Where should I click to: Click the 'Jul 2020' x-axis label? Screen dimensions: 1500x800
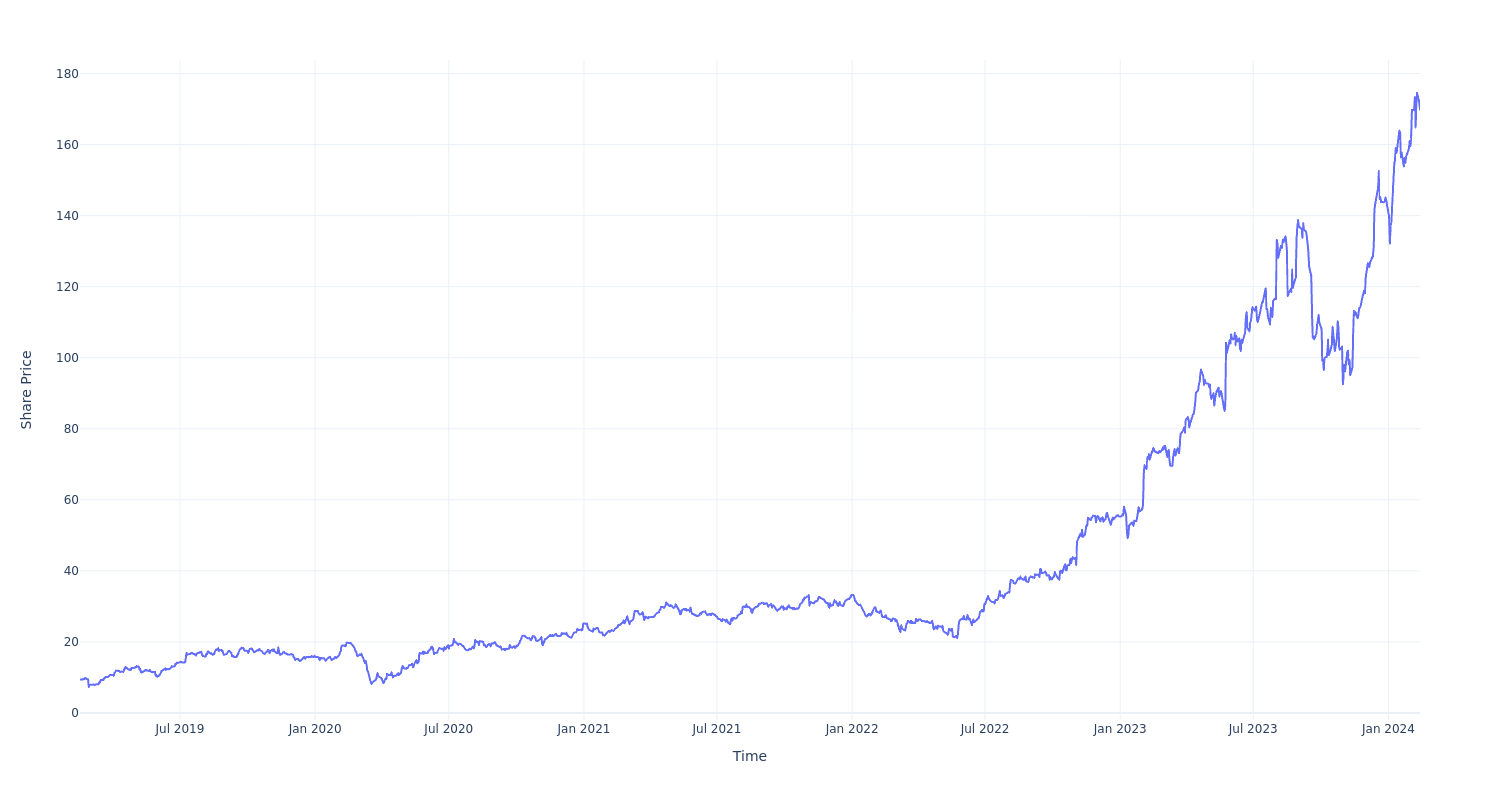coord(448,729)
